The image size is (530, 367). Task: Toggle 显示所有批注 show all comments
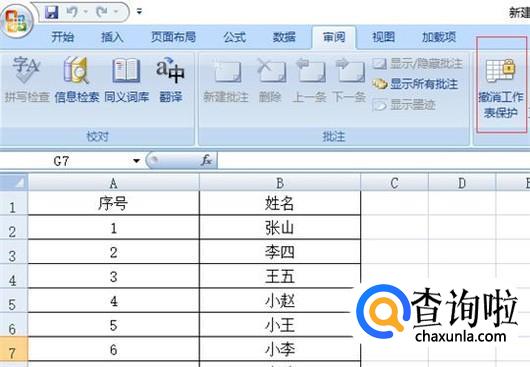pos(415,84)
